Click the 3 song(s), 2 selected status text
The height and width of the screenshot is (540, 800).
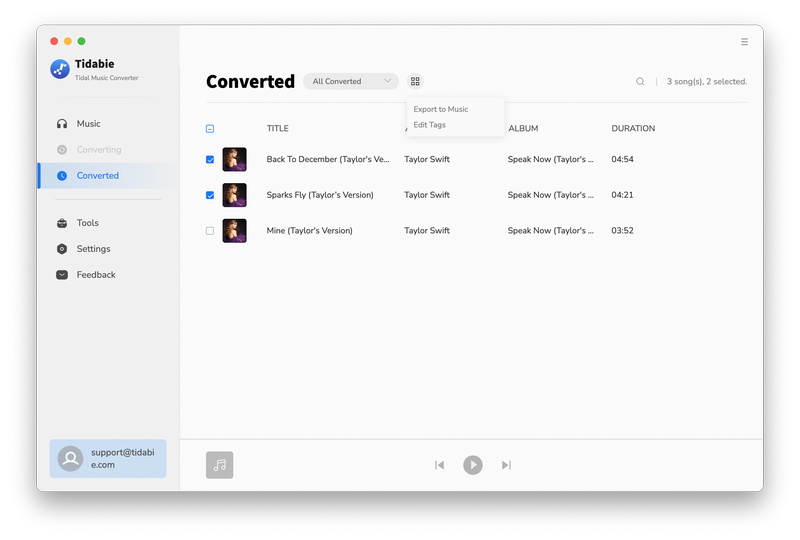click(x=707, y=82)
